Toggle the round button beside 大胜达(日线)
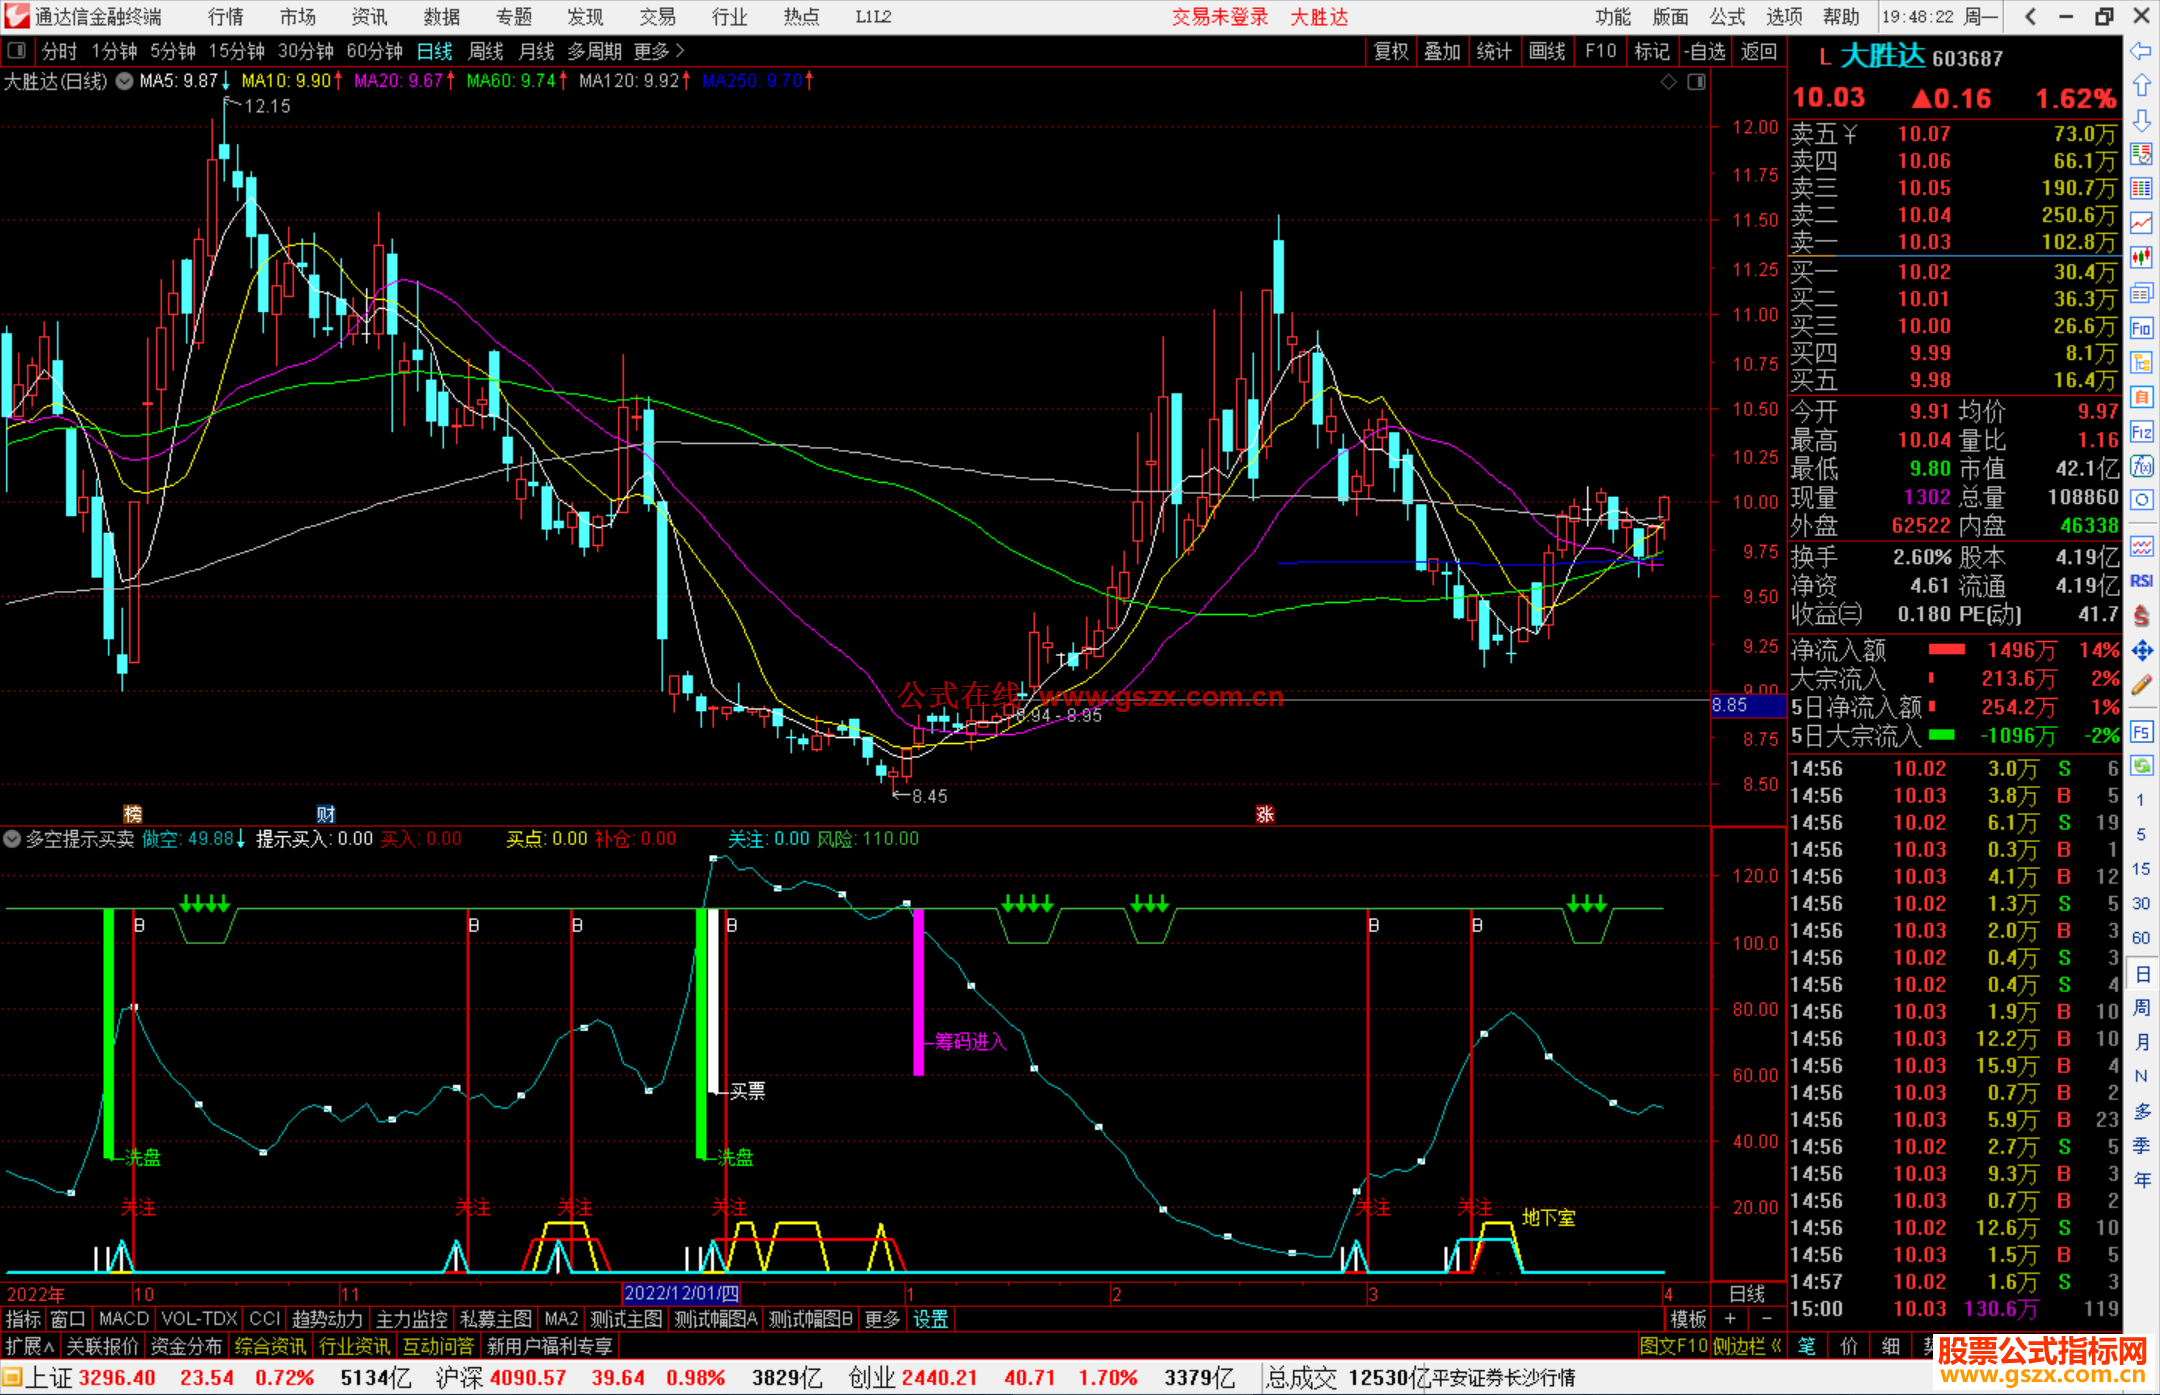The height and width of the screenshot is (1395, 2160). tap(124, 81)
